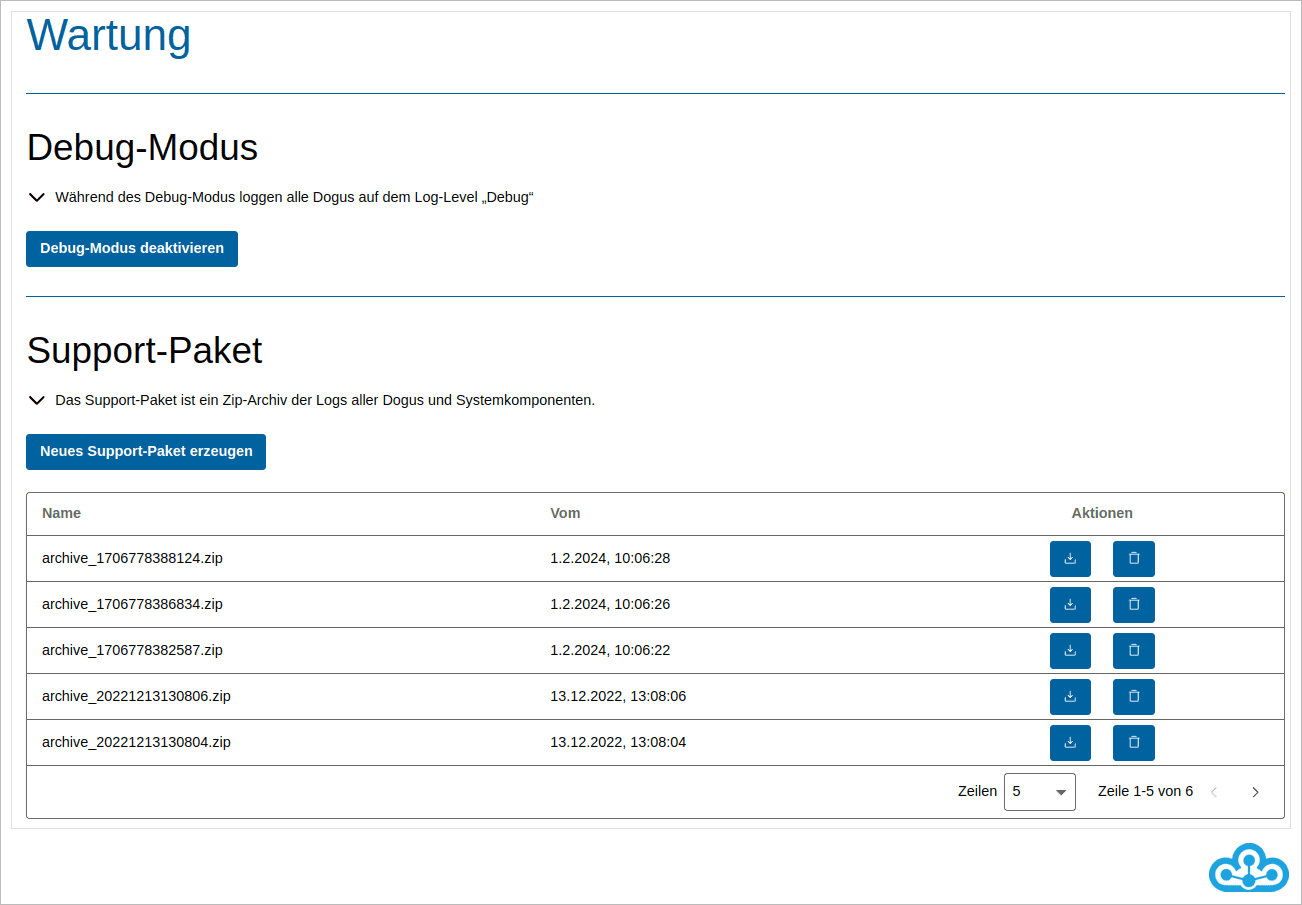Click the Vom column header
The image size is (1302, 905).
pyautogui.click(x=565, y=513)
